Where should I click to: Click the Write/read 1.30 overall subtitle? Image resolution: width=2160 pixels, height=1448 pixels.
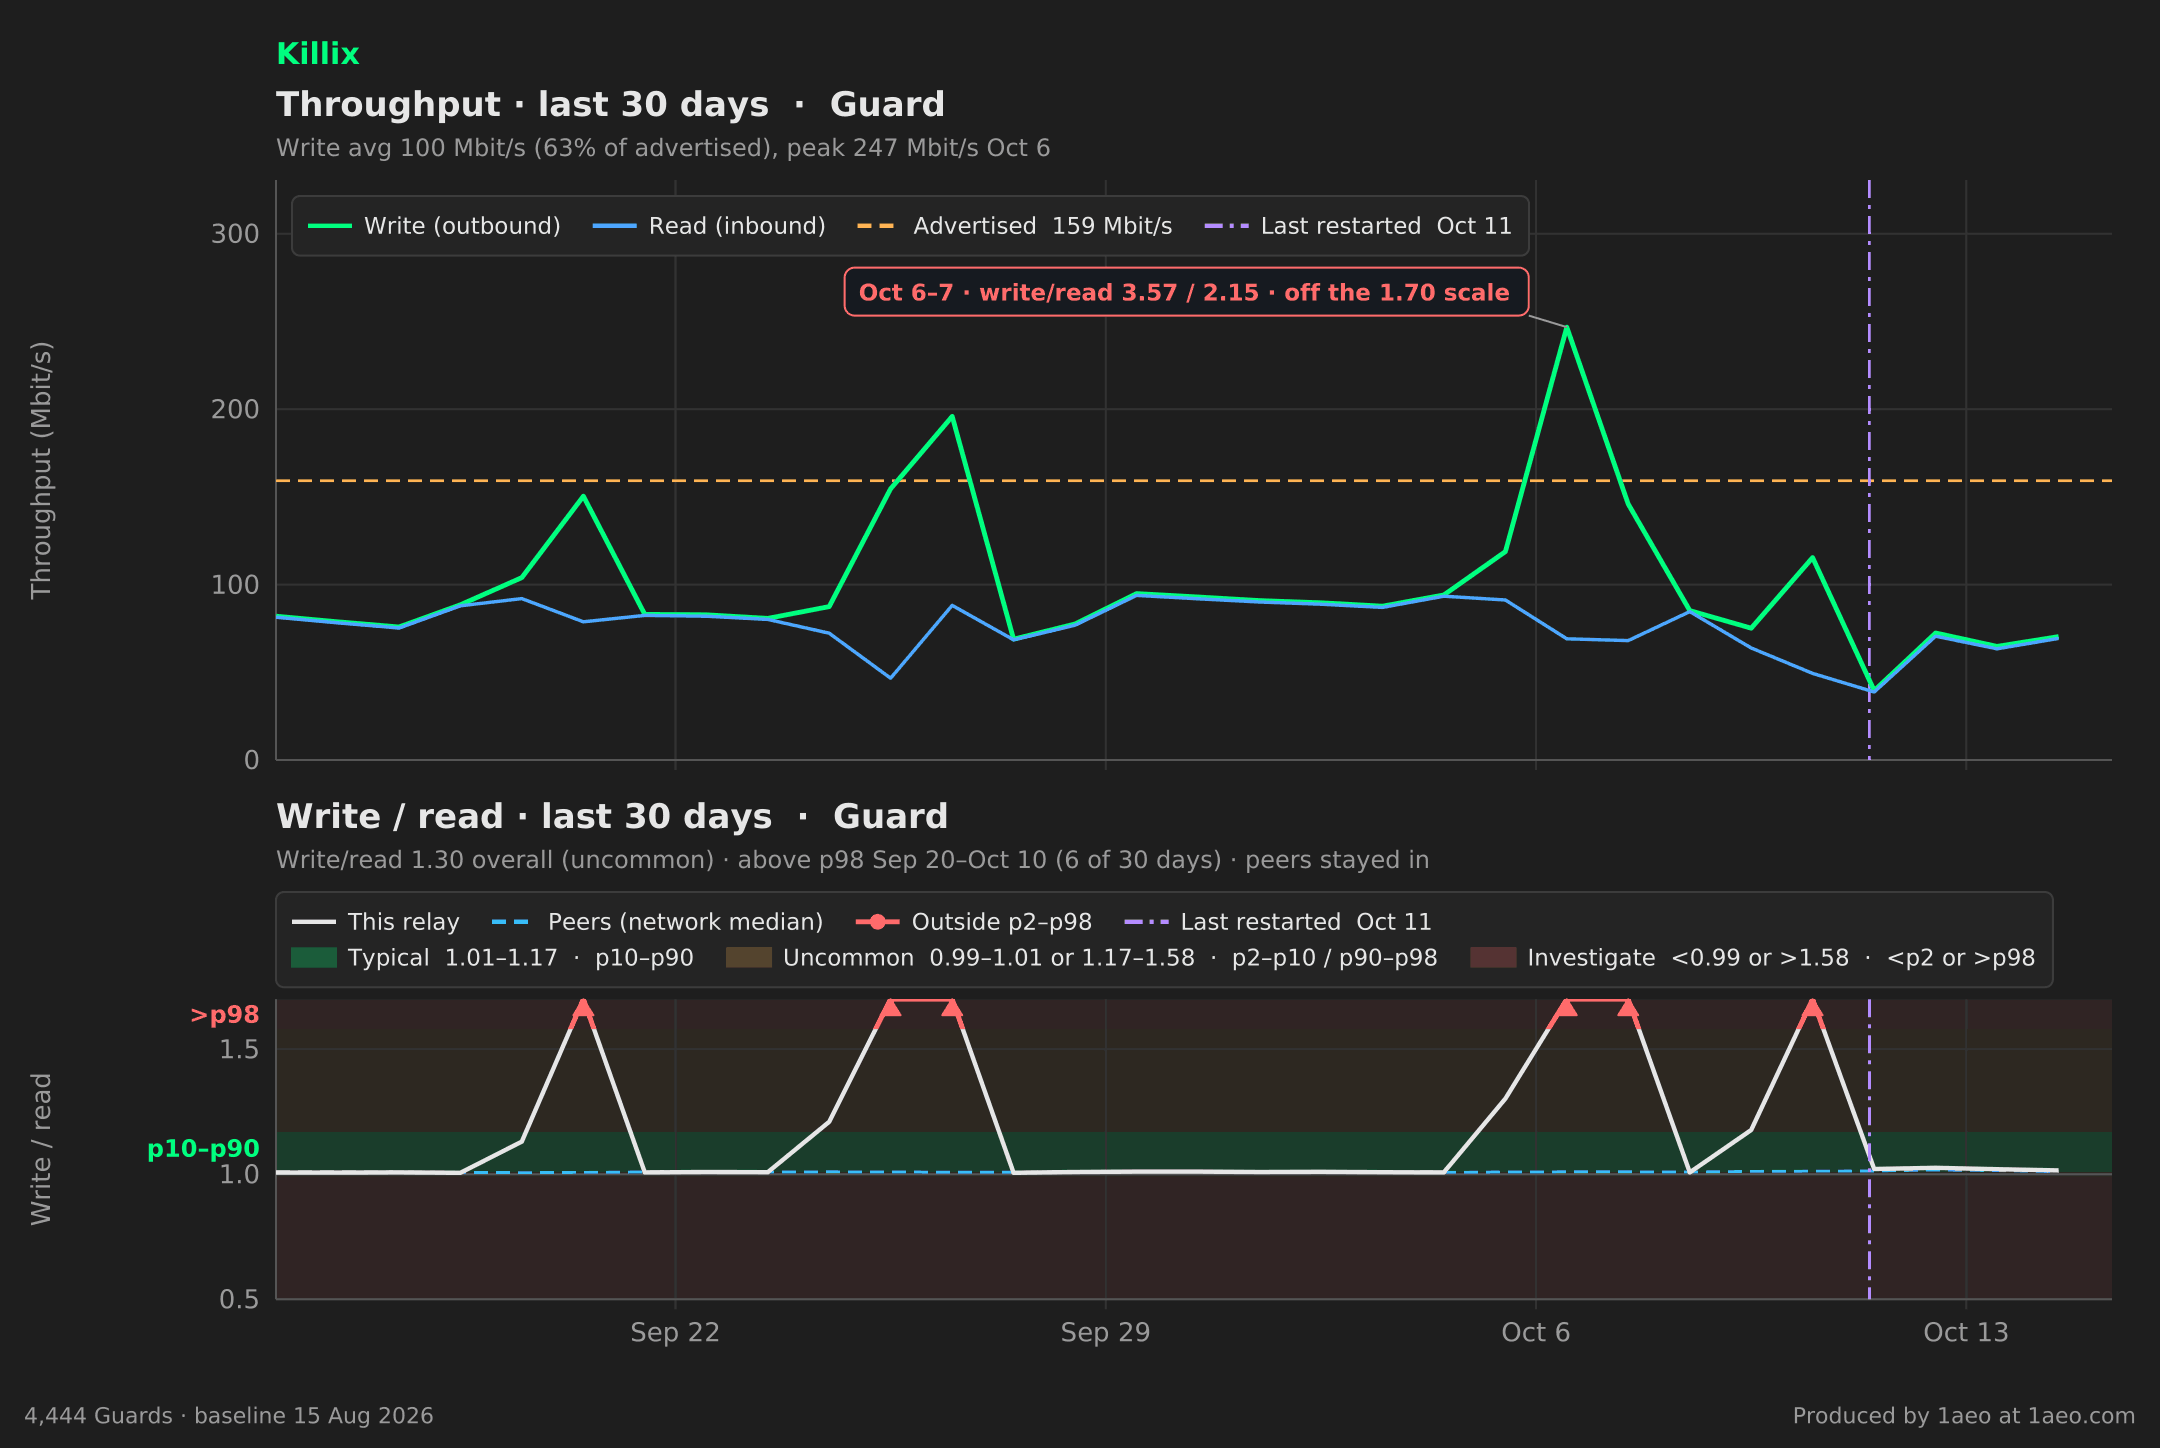[x=852, y=860]
